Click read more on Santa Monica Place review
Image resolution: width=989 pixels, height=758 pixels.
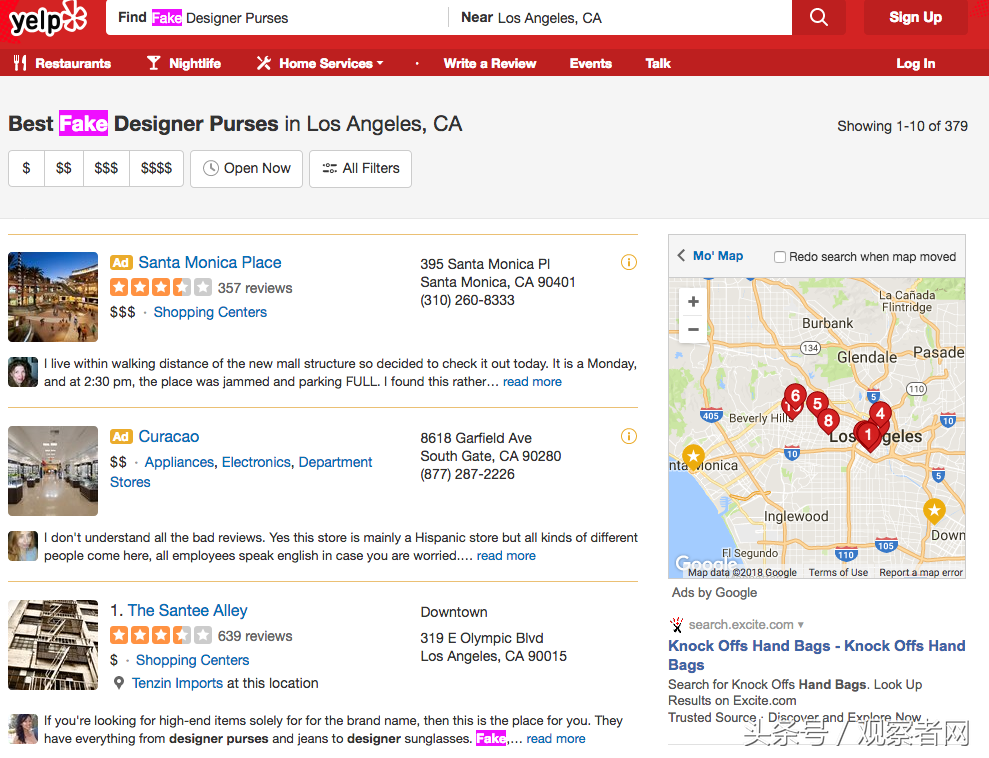click(x=532, y=382)
